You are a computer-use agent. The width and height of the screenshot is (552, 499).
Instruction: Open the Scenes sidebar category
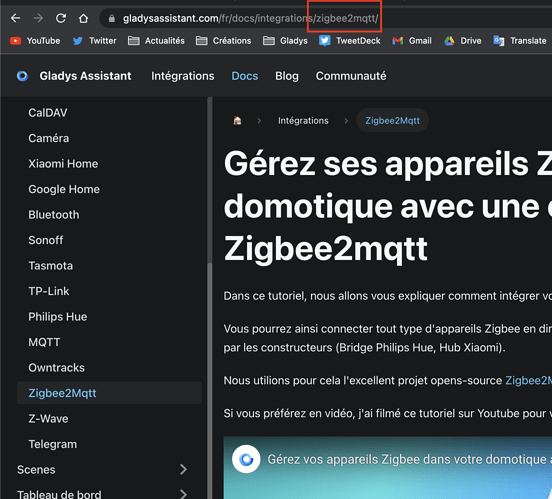tap(36, 469)
